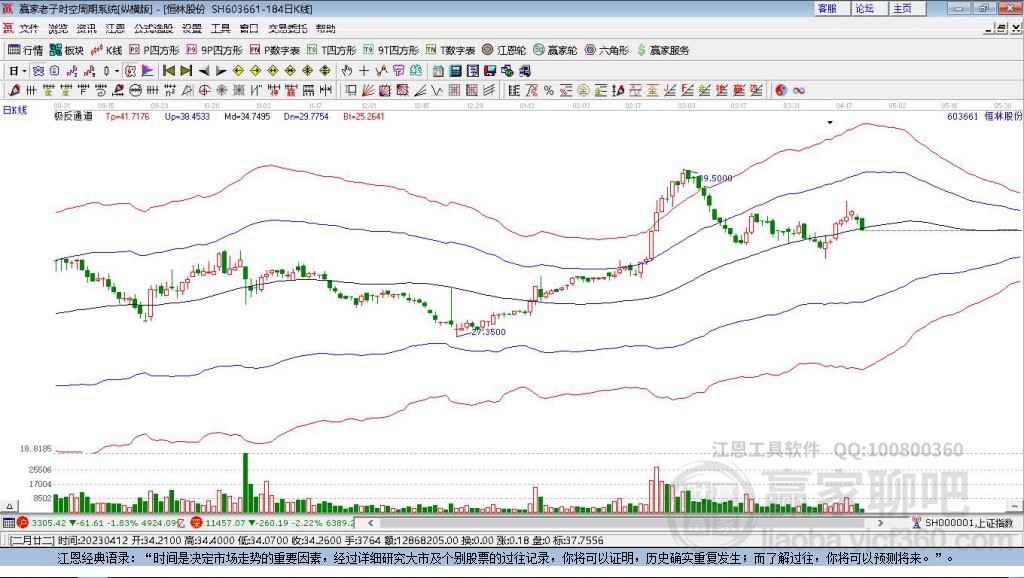The image size is (1024, 578).
Task: Click the 日K线 label on chart
Action: 14,110
